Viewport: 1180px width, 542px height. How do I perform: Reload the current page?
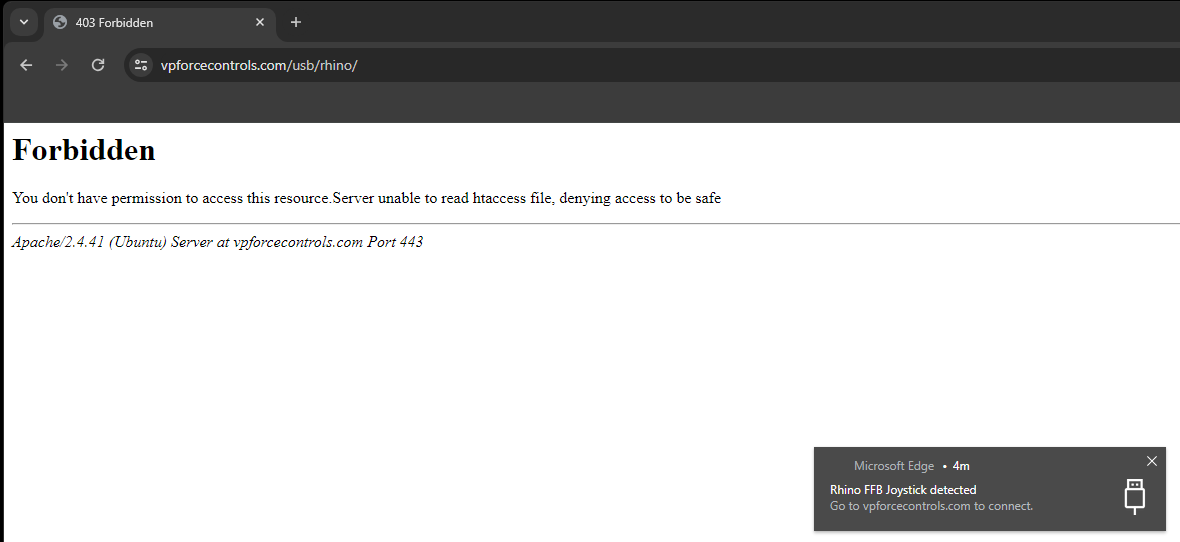click(98, 65)
